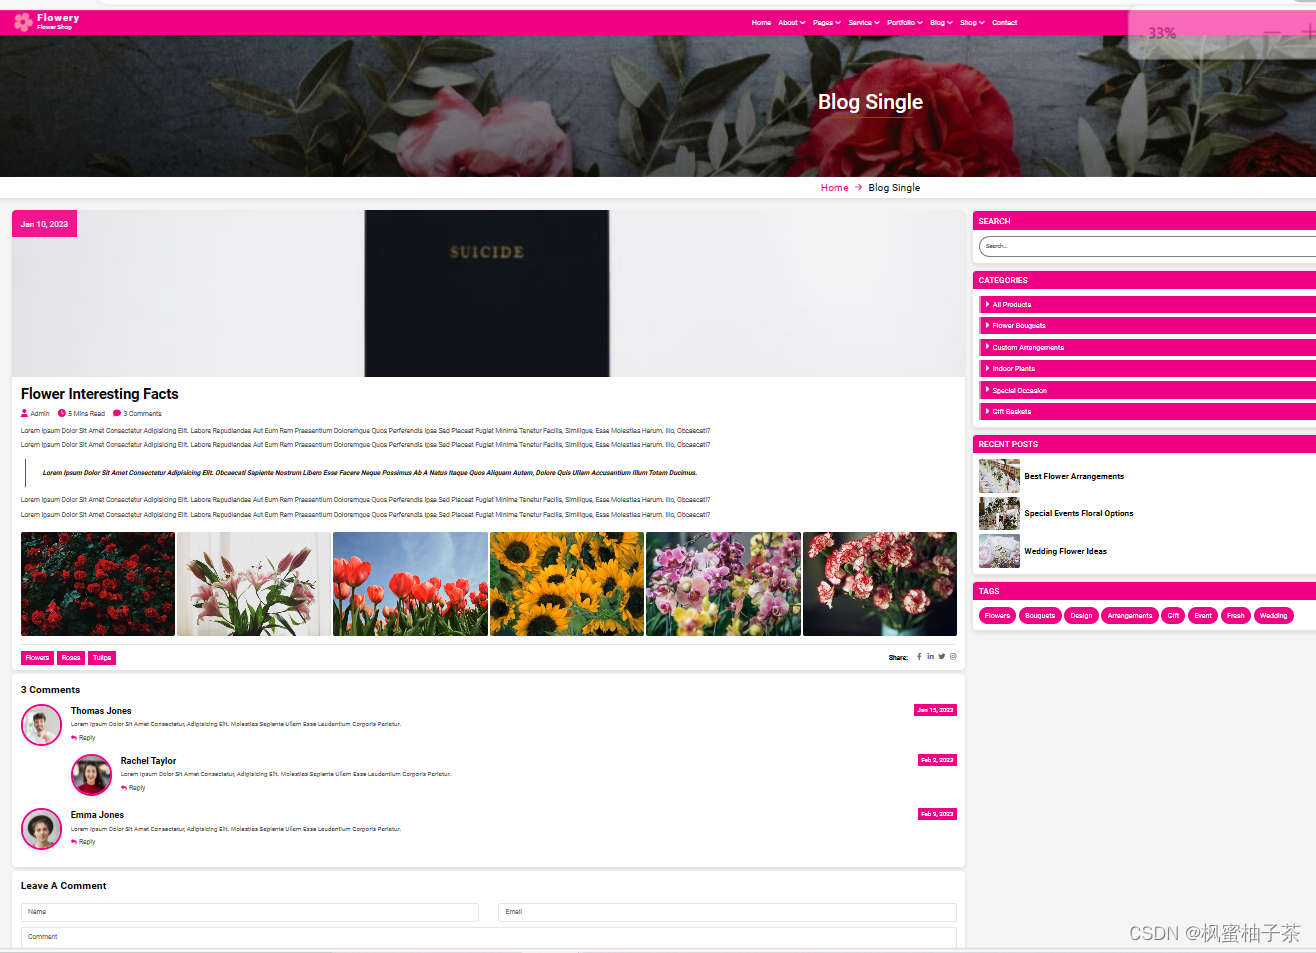Open the Contact nav menu item
The width and height of the screenshot is (1316, 953).
point(1005,22)
